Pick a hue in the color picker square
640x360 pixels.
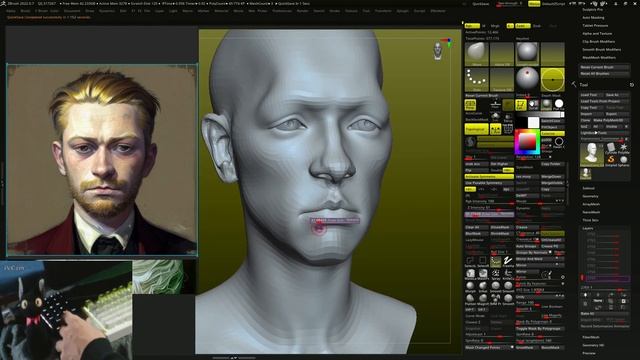pyautogui.click(x=527, y=142)
